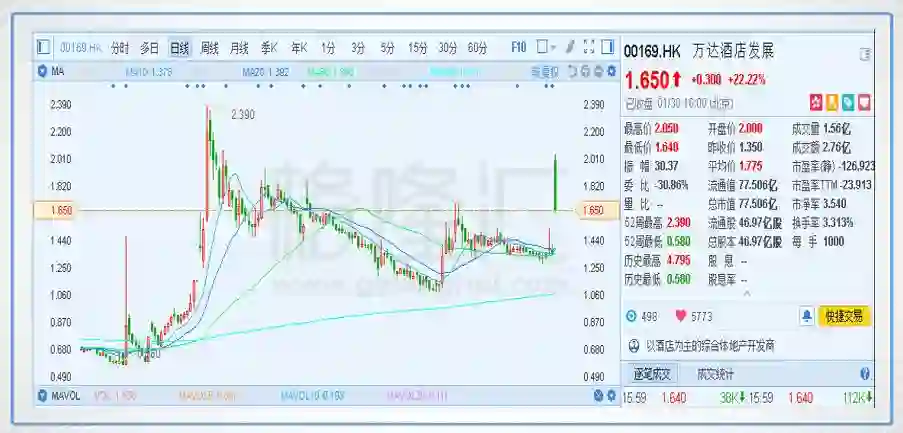Click the 2.390 high price annotation

(x=242, y=115)
